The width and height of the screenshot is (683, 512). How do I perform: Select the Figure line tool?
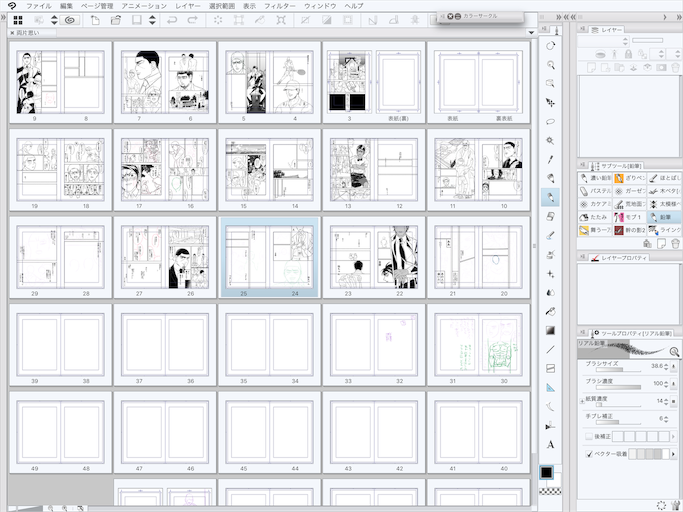pos(551,349)
